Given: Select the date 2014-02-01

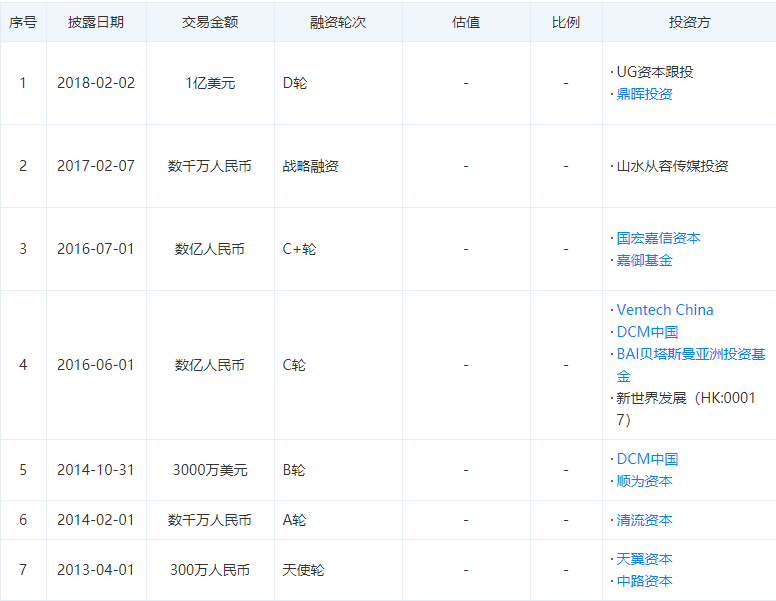Looking at the screenshot, I should click(x=96, y=520).
